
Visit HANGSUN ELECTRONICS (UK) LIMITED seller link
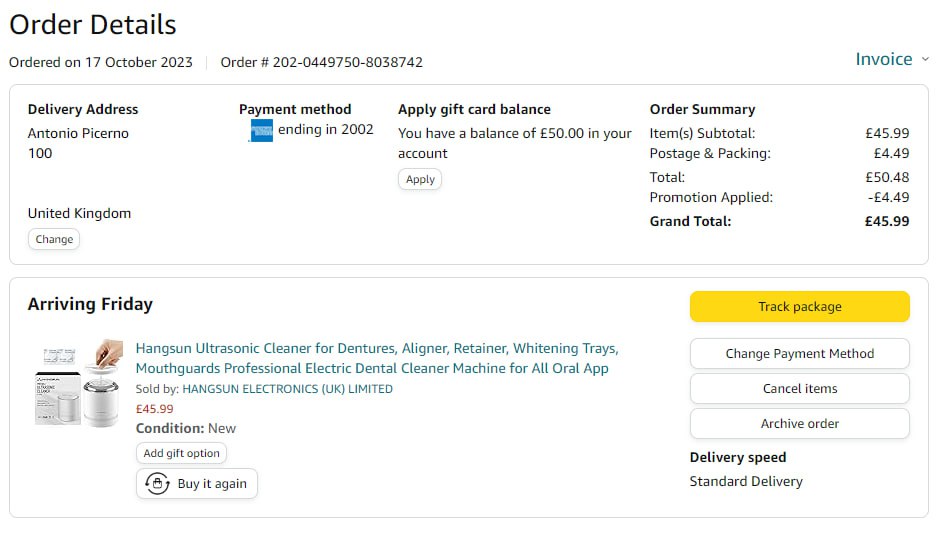(287, 389)
